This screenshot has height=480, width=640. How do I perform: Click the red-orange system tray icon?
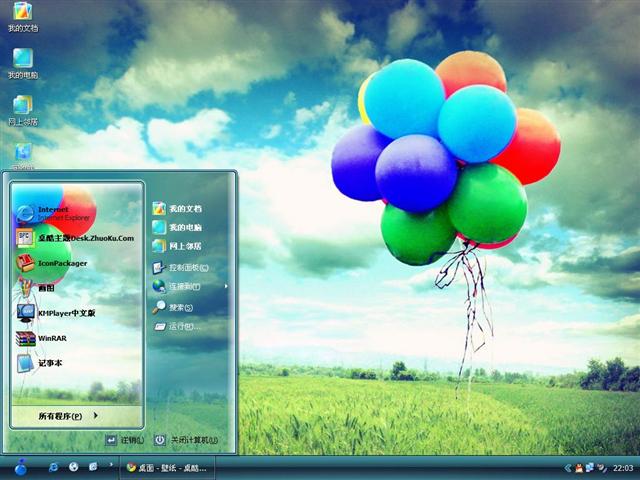pyautogui.click(x=579, y=468)
